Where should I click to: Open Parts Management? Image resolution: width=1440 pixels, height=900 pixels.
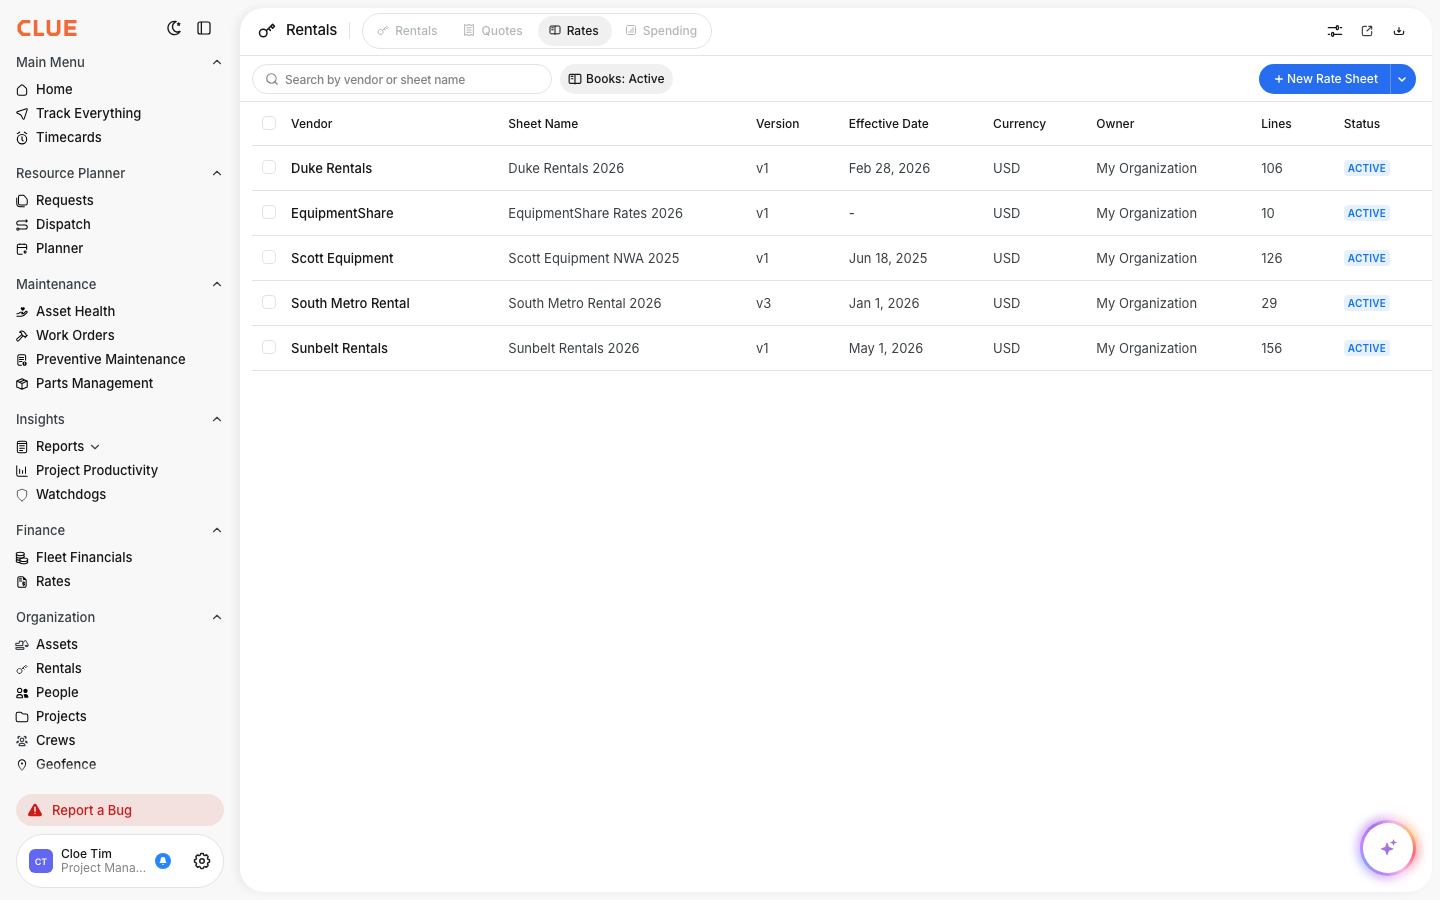94,383
